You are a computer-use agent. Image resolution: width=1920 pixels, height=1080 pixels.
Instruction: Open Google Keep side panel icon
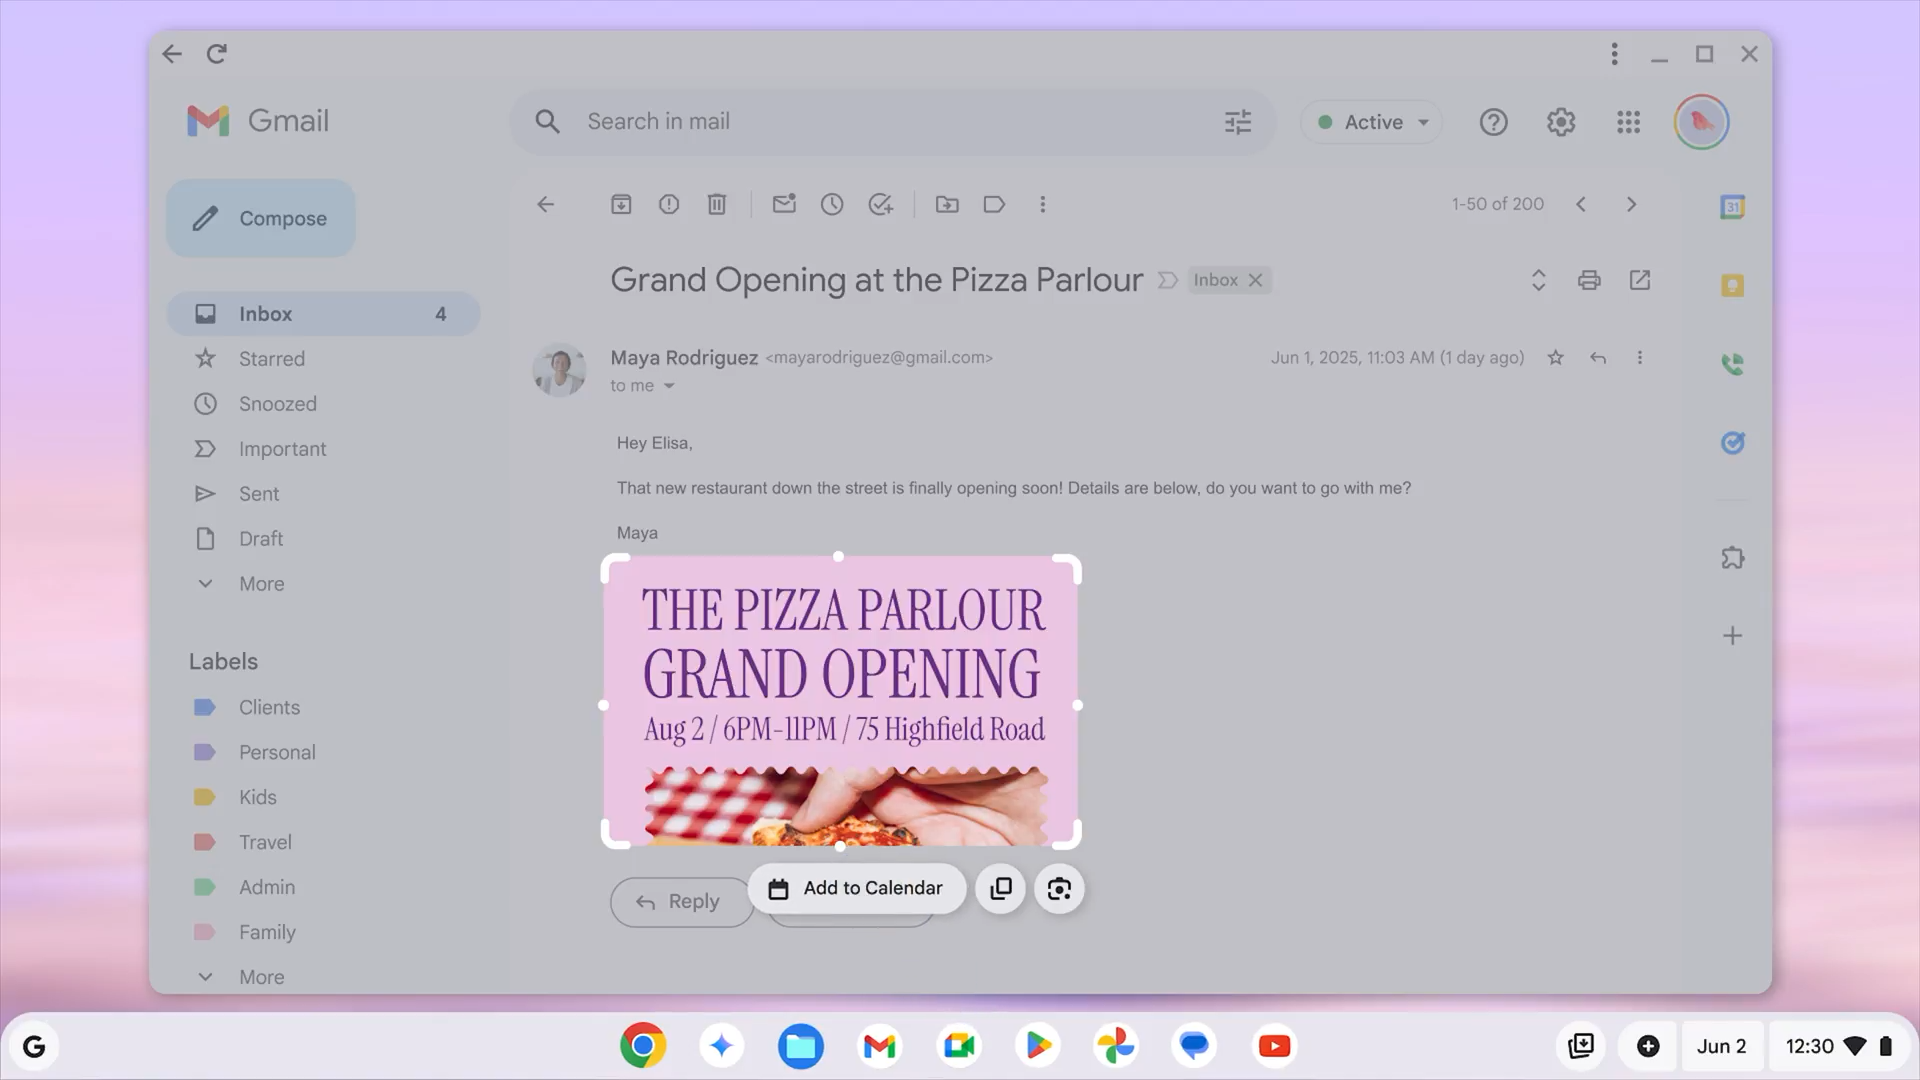1733,286
